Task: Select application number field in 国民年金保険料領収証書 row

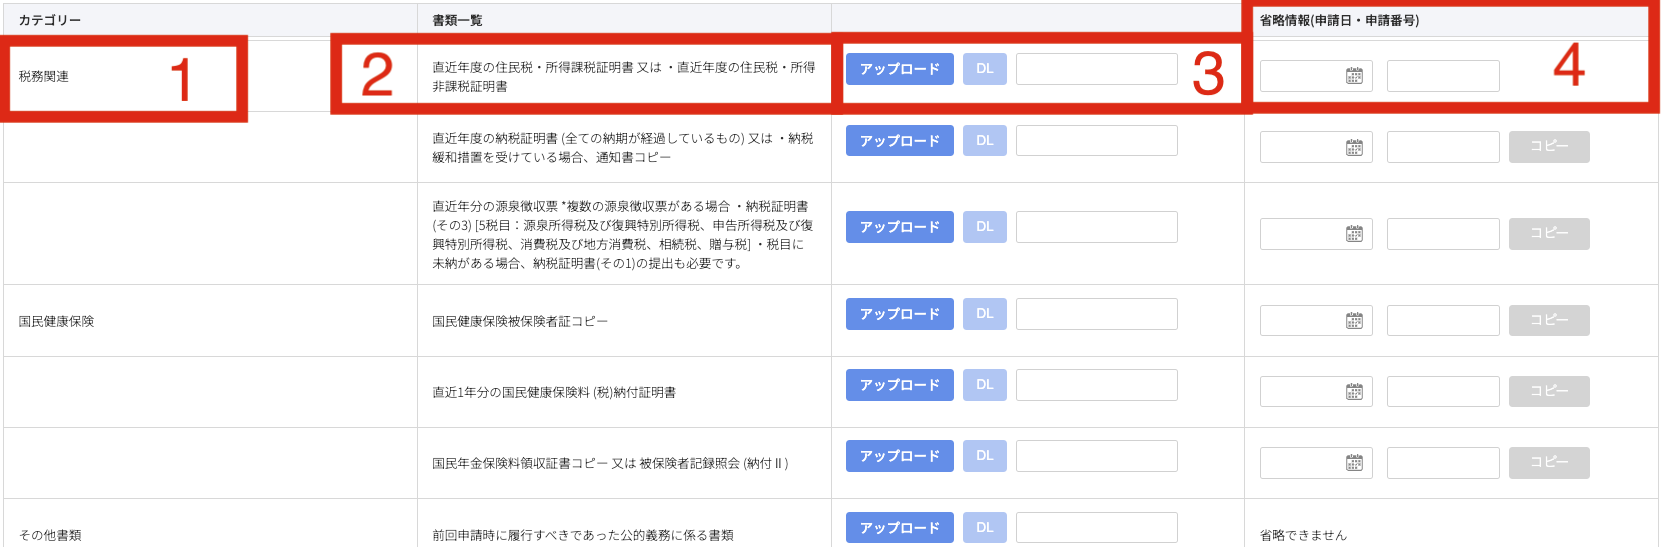Action: (x=1442, y=463)
